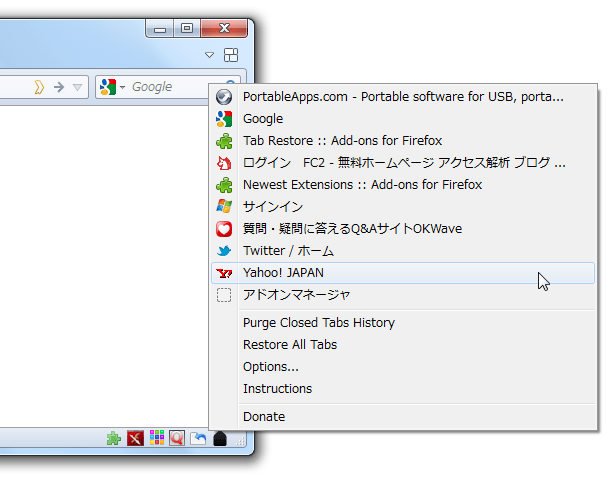Click the Yahoo! JAPAN red favicon
The width and height of the screenshot is (610, 477).
tap(224, 273)
